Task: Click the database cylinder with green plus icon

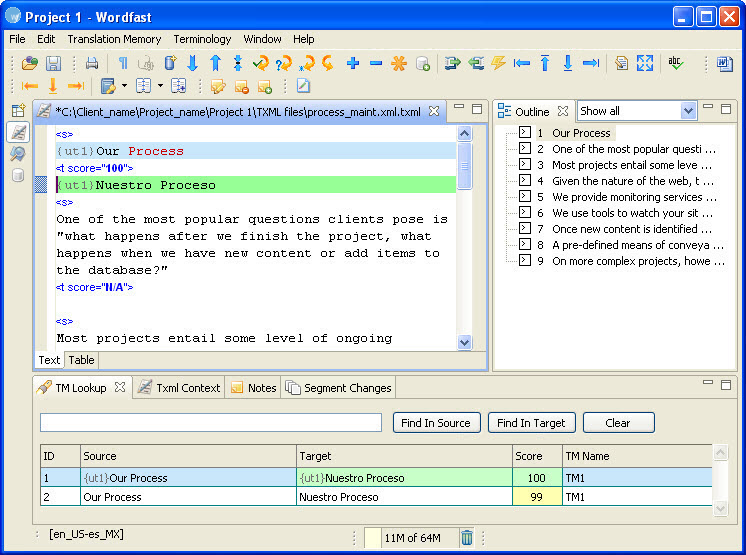Action: 422,63
